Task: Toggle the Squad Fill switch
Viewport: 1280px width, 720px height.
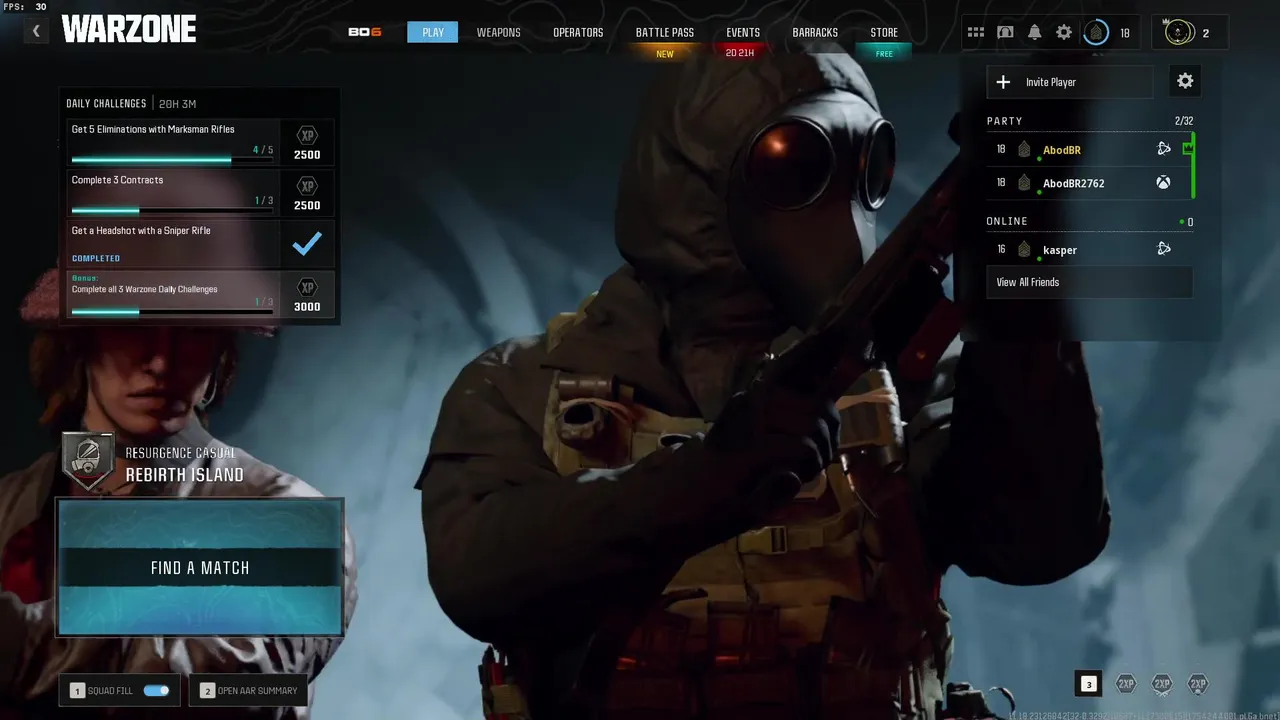Action: tap(156, 690)
